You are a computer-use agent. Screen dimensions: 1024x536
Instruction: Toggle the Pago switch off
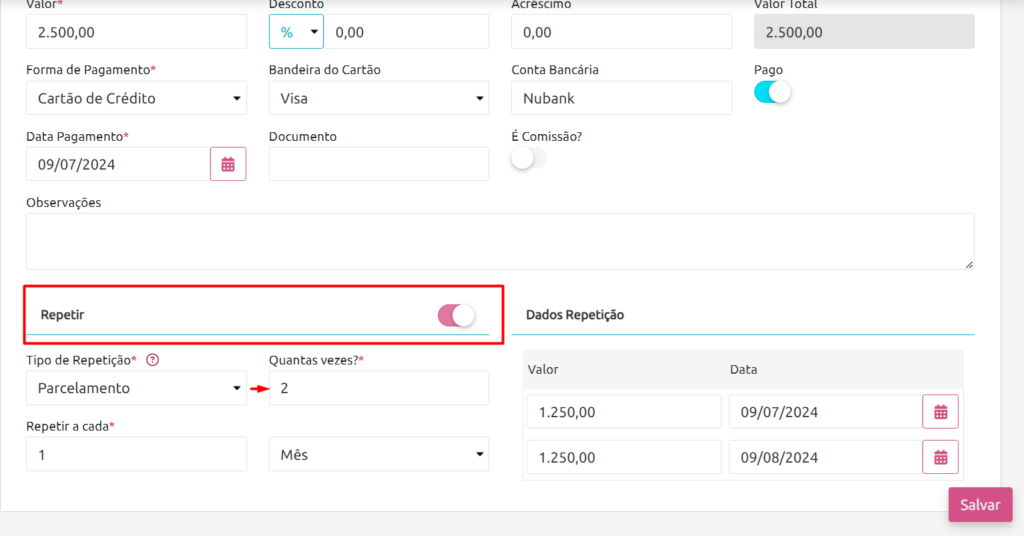point(773,92)
